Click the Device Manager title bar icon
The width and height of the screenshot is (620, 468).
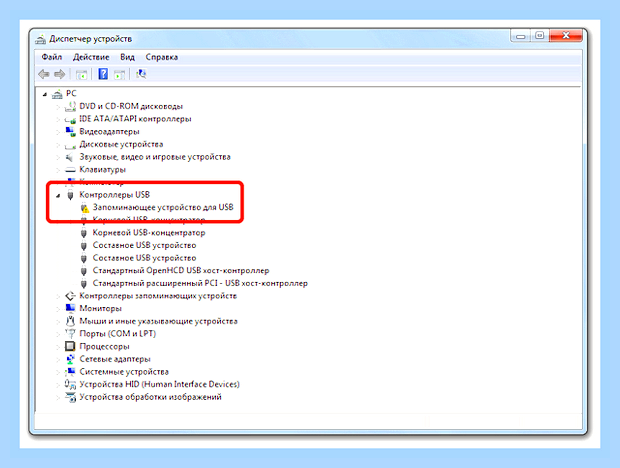click(x=40, y=39)
